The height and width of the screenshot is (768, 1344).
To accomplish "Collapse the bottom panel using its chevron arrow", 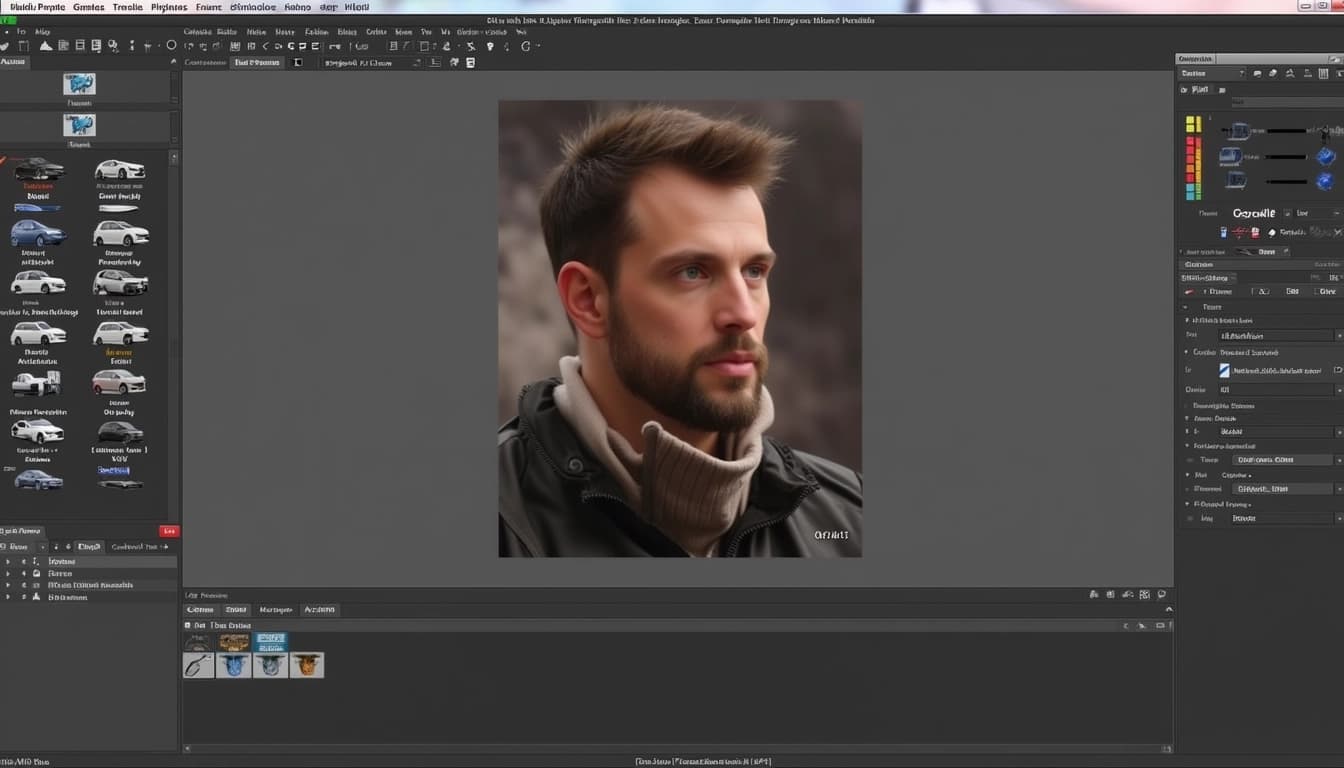I will tap(1168, 609).
